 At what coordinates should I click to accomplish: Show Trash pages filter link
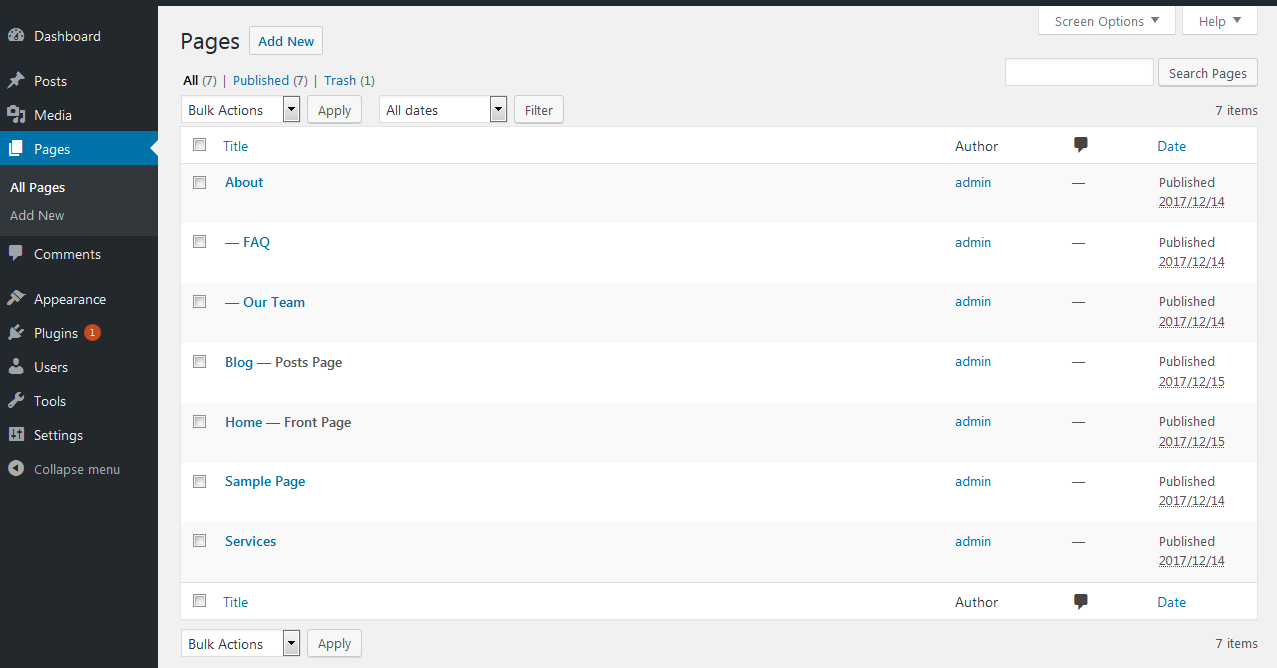pos(340,80)
